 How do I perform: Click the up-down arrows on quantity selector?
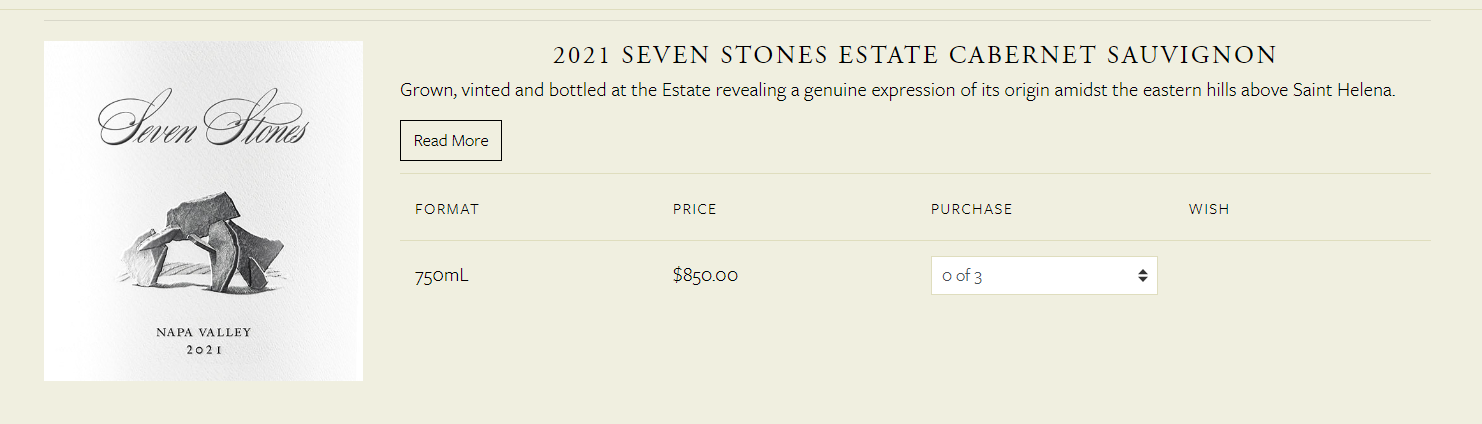1142,276
